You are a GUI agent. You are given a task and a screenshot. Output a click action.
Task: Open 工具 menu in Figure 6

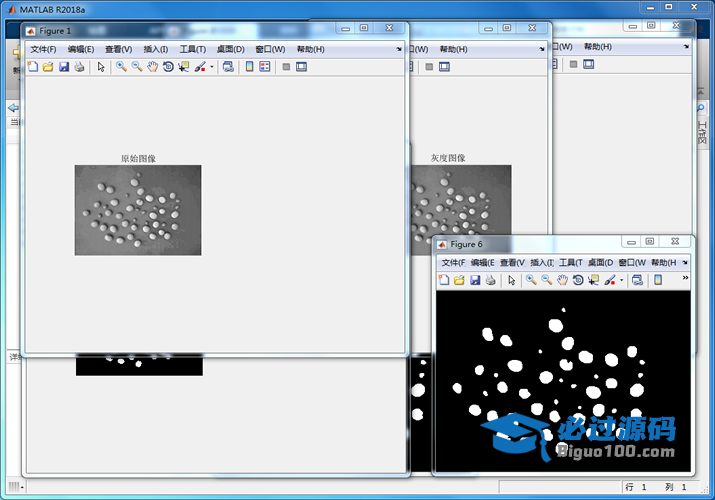(x=571, y=263)
